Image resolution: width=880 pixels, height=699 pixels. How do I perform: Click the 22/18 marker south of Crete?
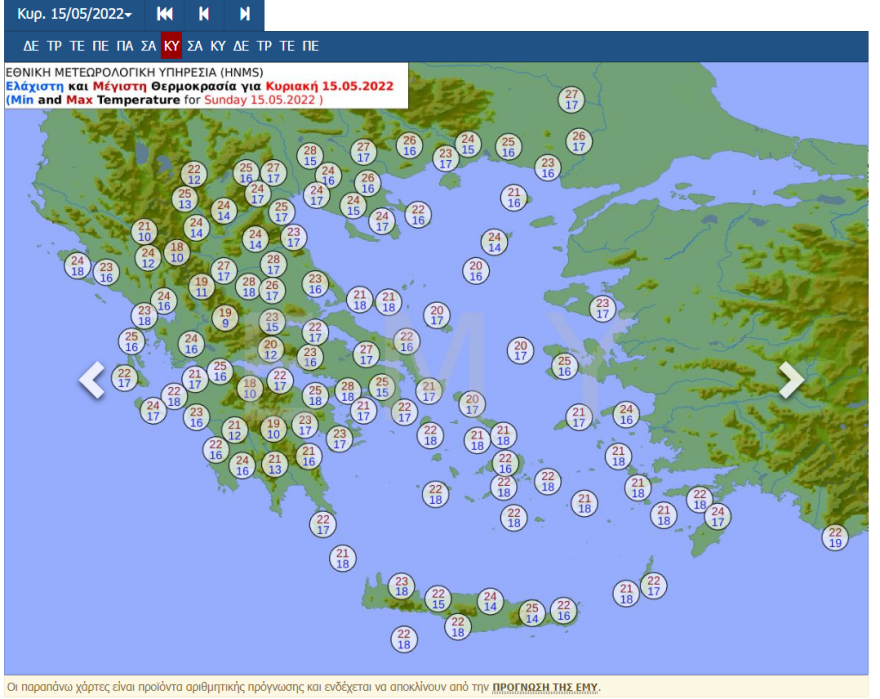click(x=404, y=639)
